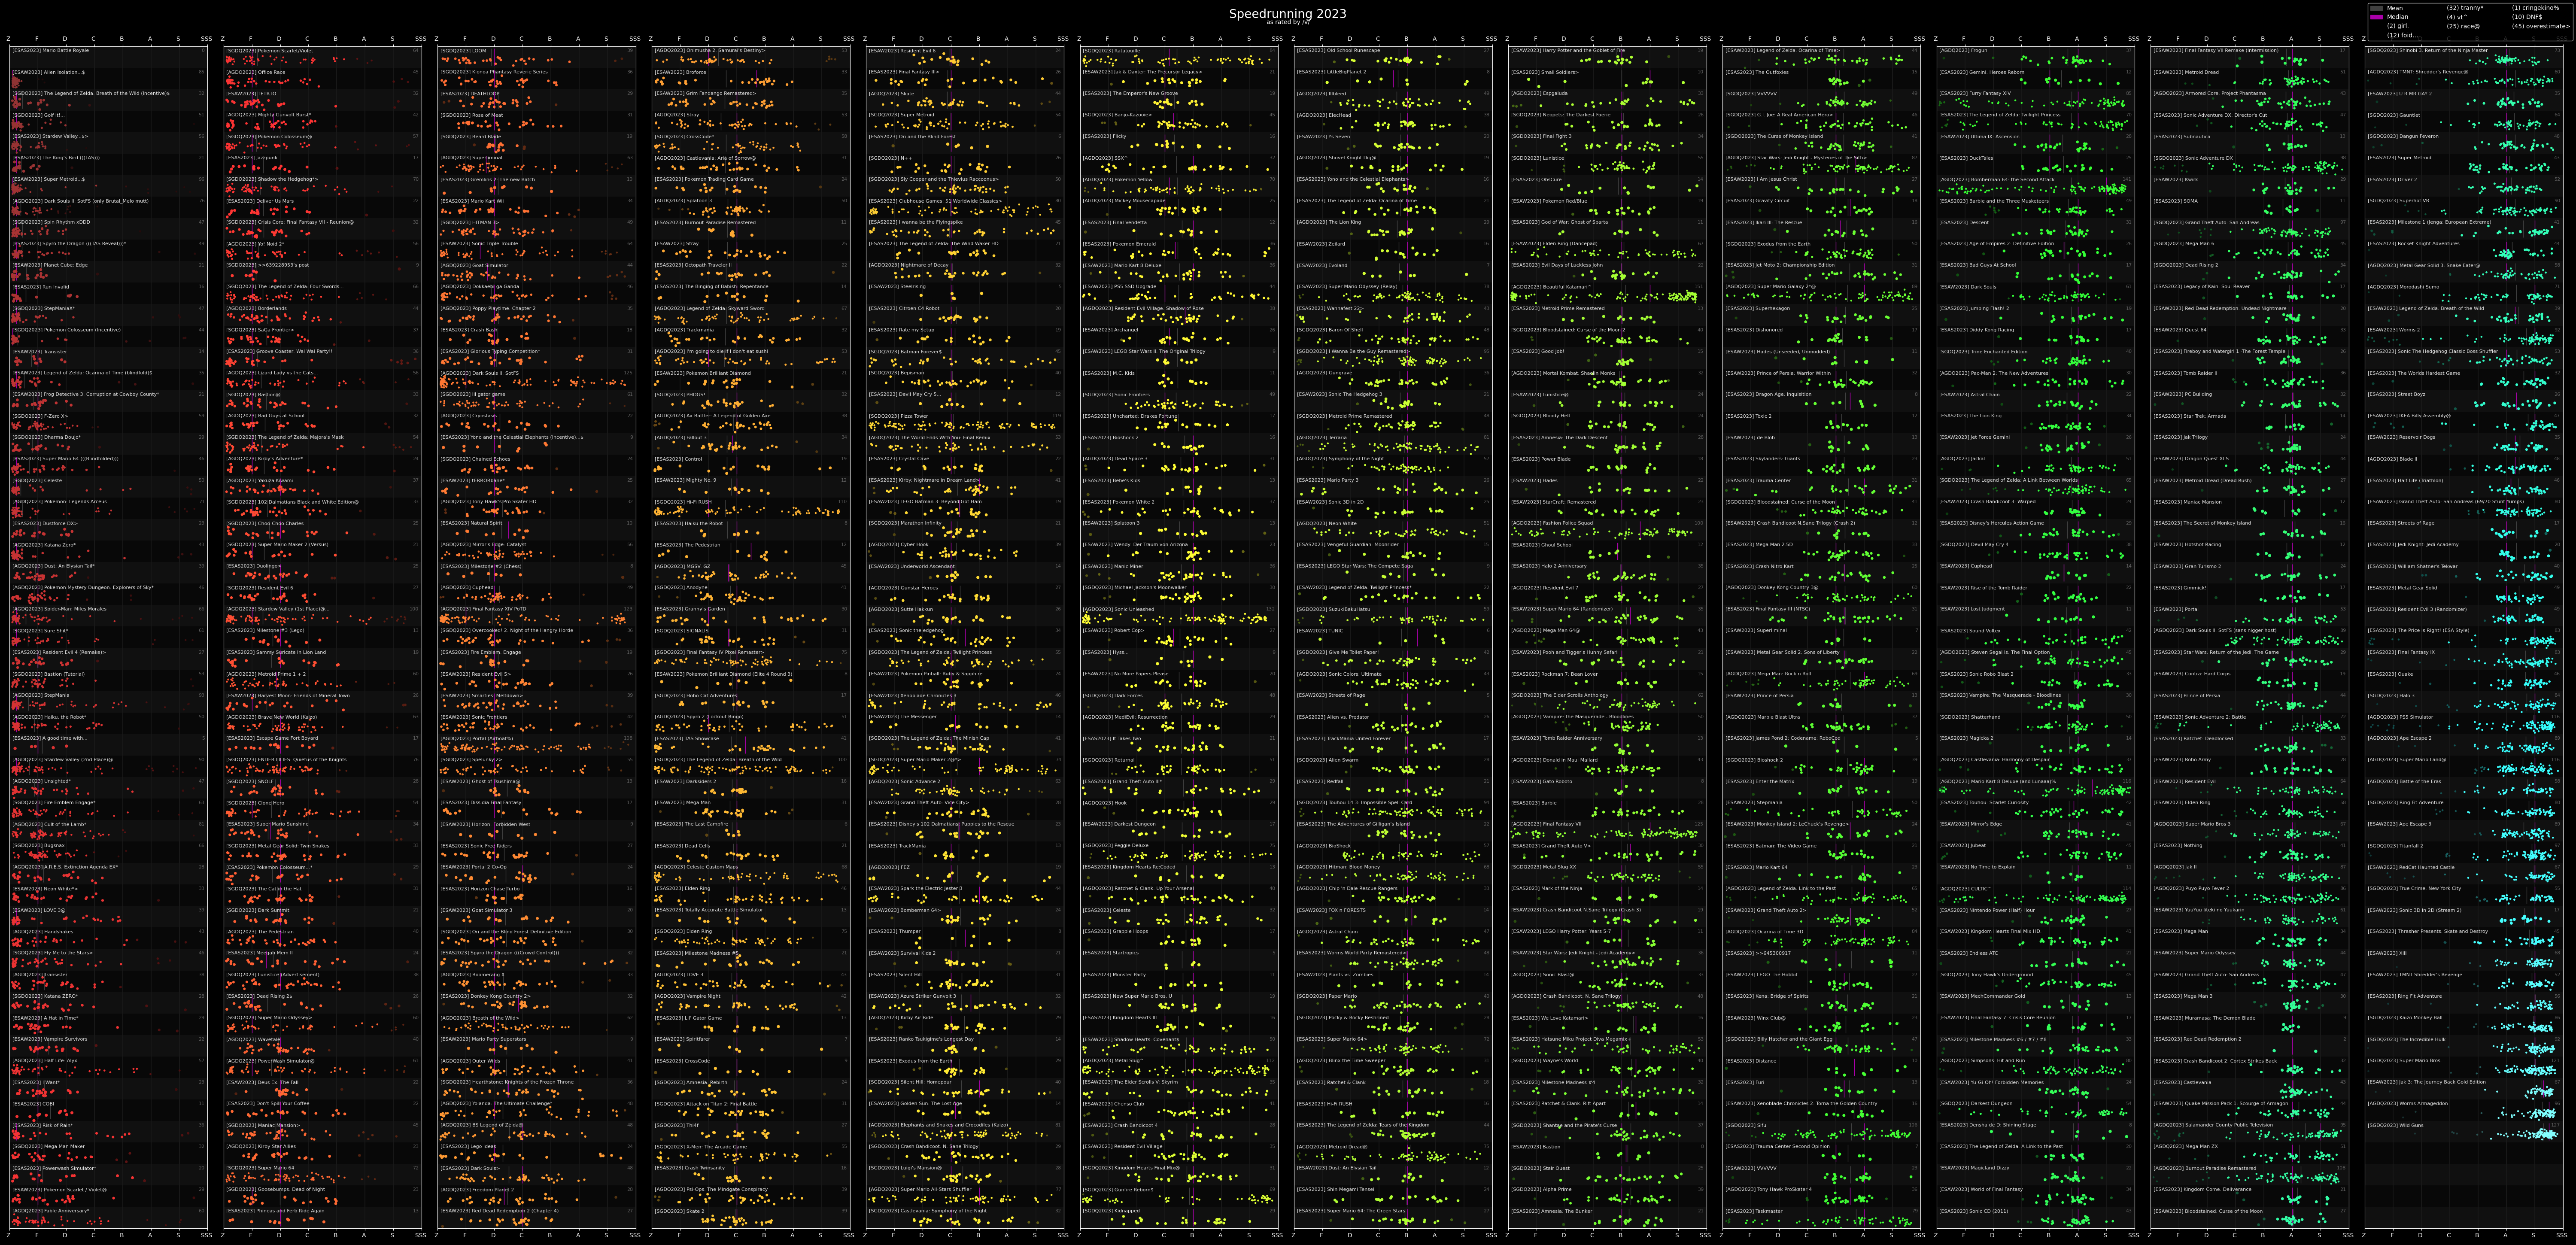Select '[ESAW2023] Kwirk' row label
This screenshot has height=1245, width=2576.
coord(2176,179)
